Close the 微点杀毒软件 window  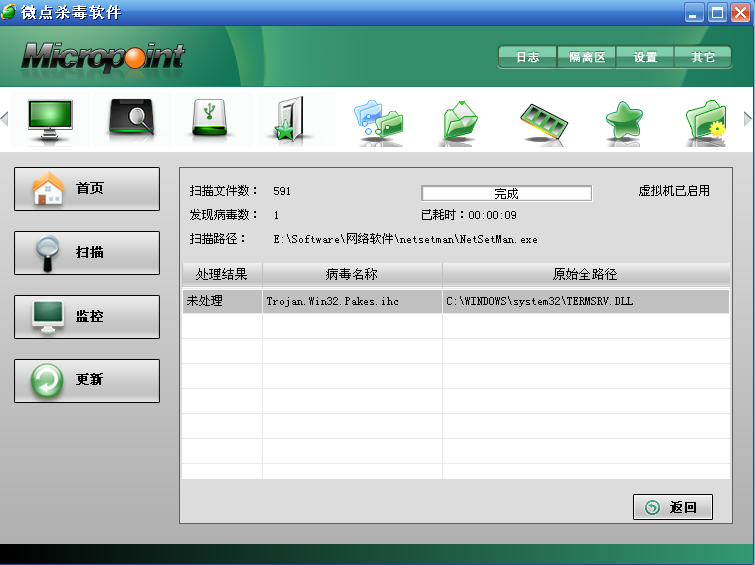click(x=741, y=13)
